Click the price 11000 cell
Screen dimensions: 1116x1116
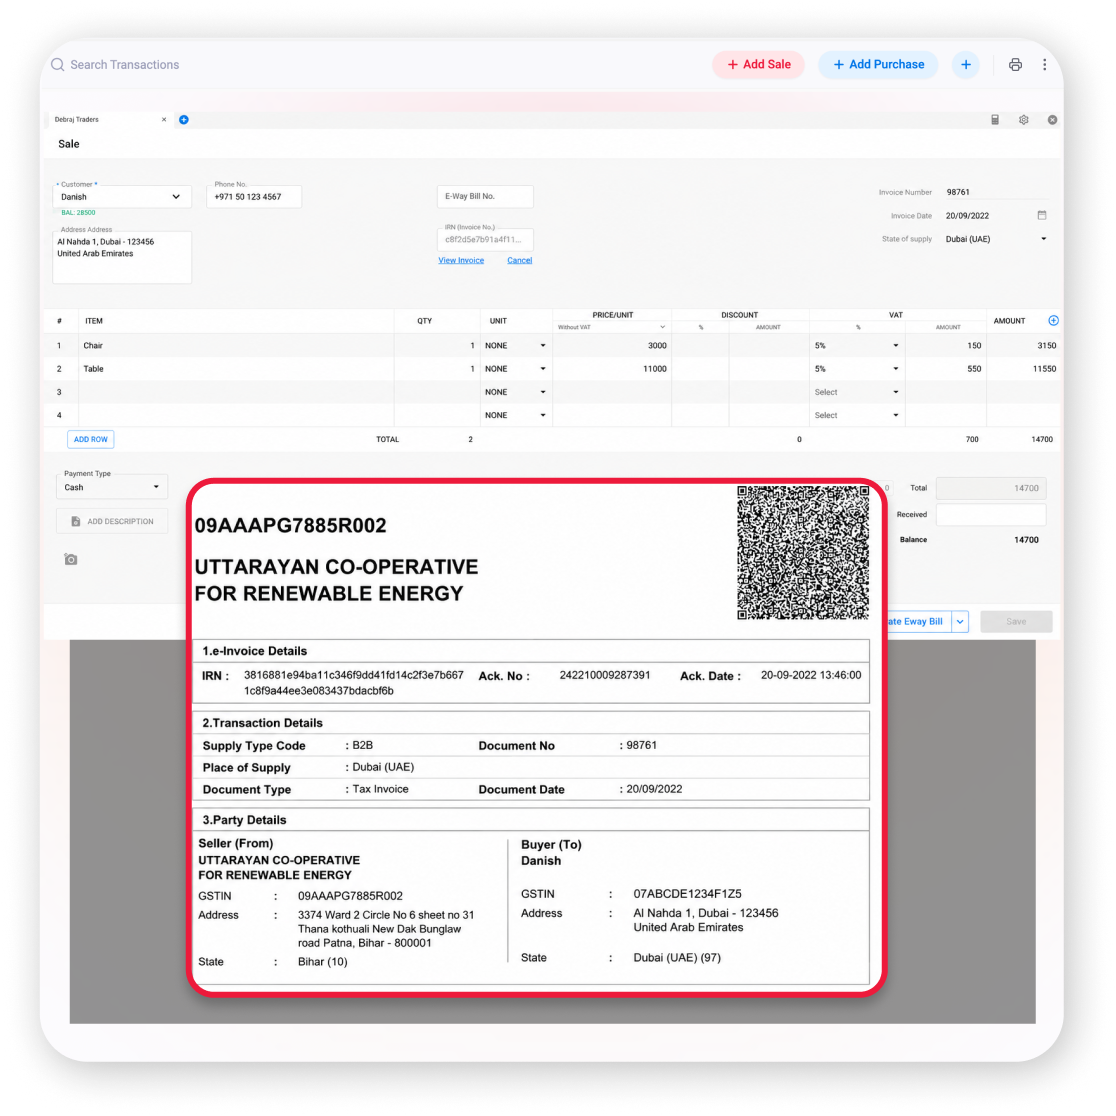(611, 369)
